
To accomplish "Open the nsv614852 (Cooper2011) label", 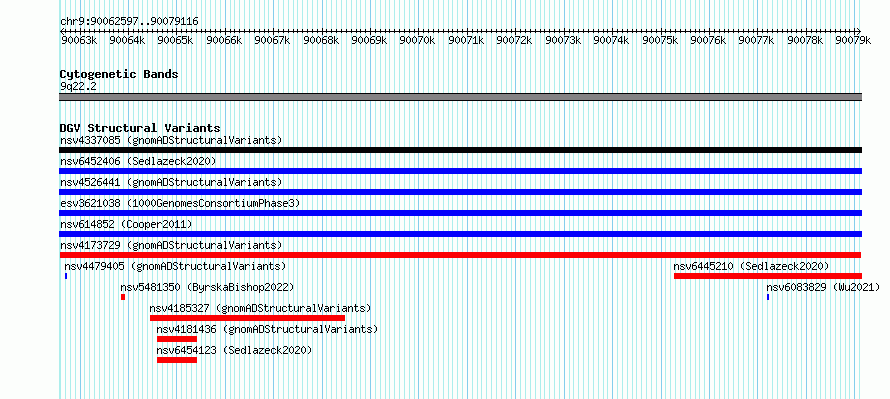I will point(126,224).
